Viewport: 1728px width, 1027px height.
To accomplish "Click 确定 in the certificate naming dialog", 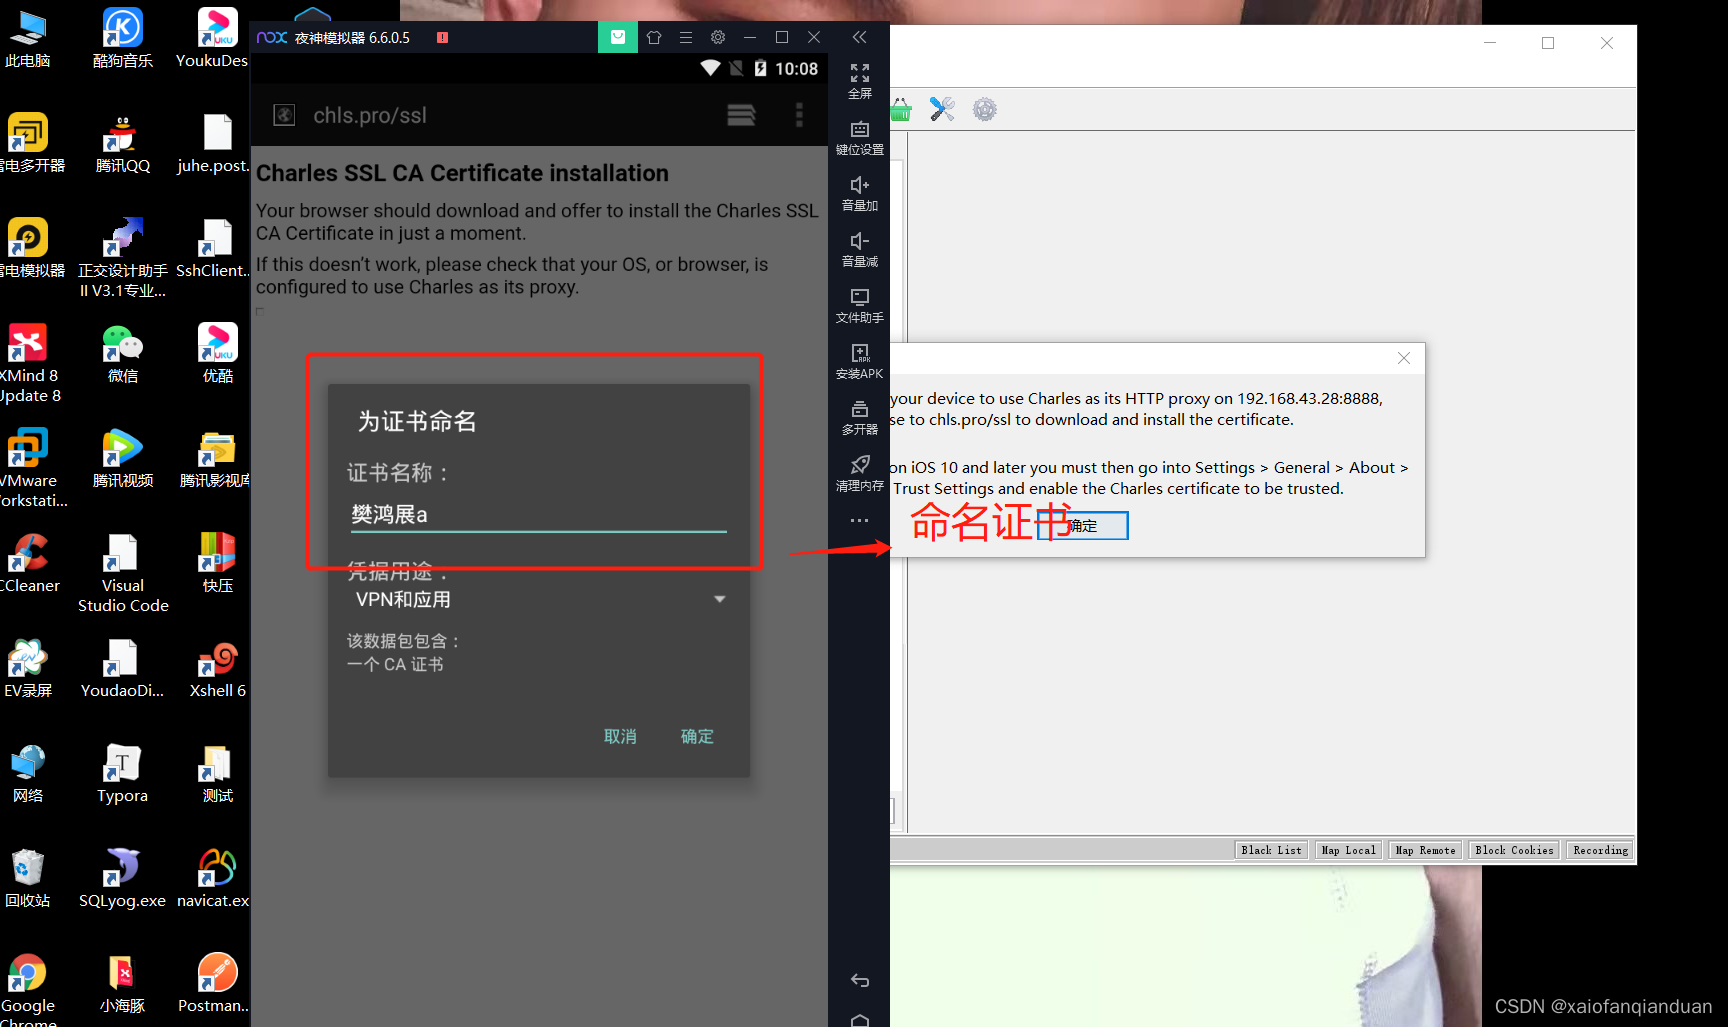I will [x=697, y=736].
